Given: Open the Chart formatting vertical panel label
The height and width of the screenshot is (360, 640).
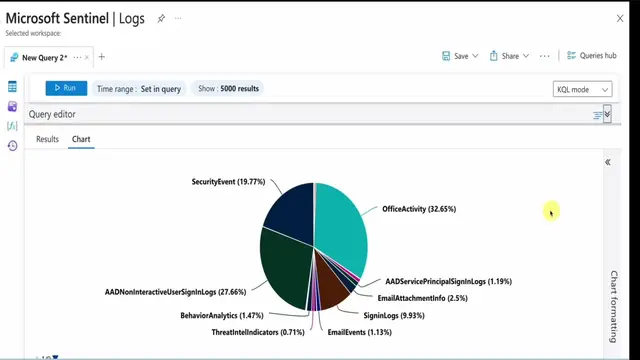Looking at the screenshot, I should click(x=613, y=307).
